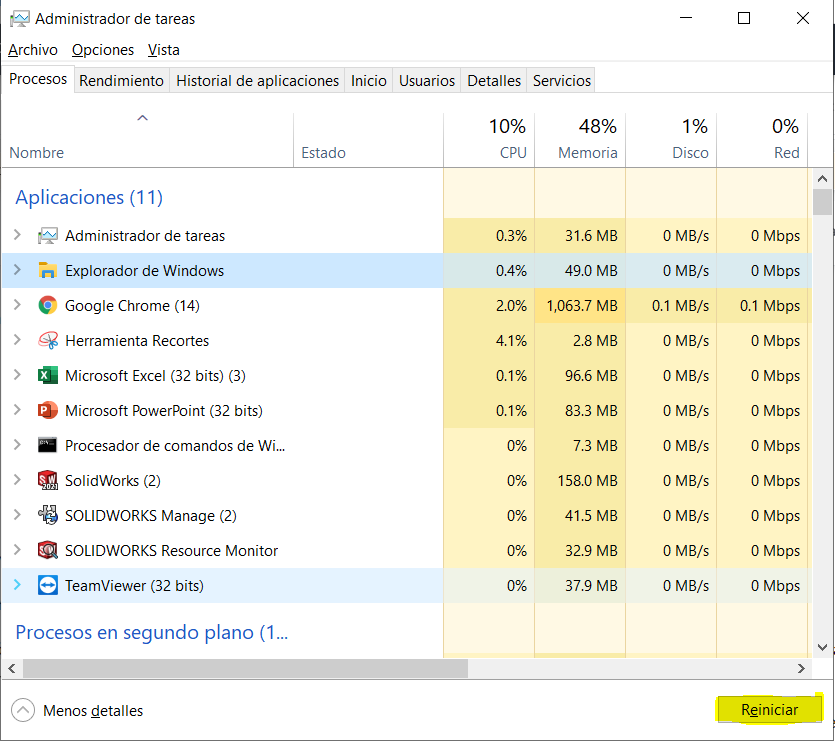
Task: Click the vertical scrollbar thumb
Action: [822, 202]
